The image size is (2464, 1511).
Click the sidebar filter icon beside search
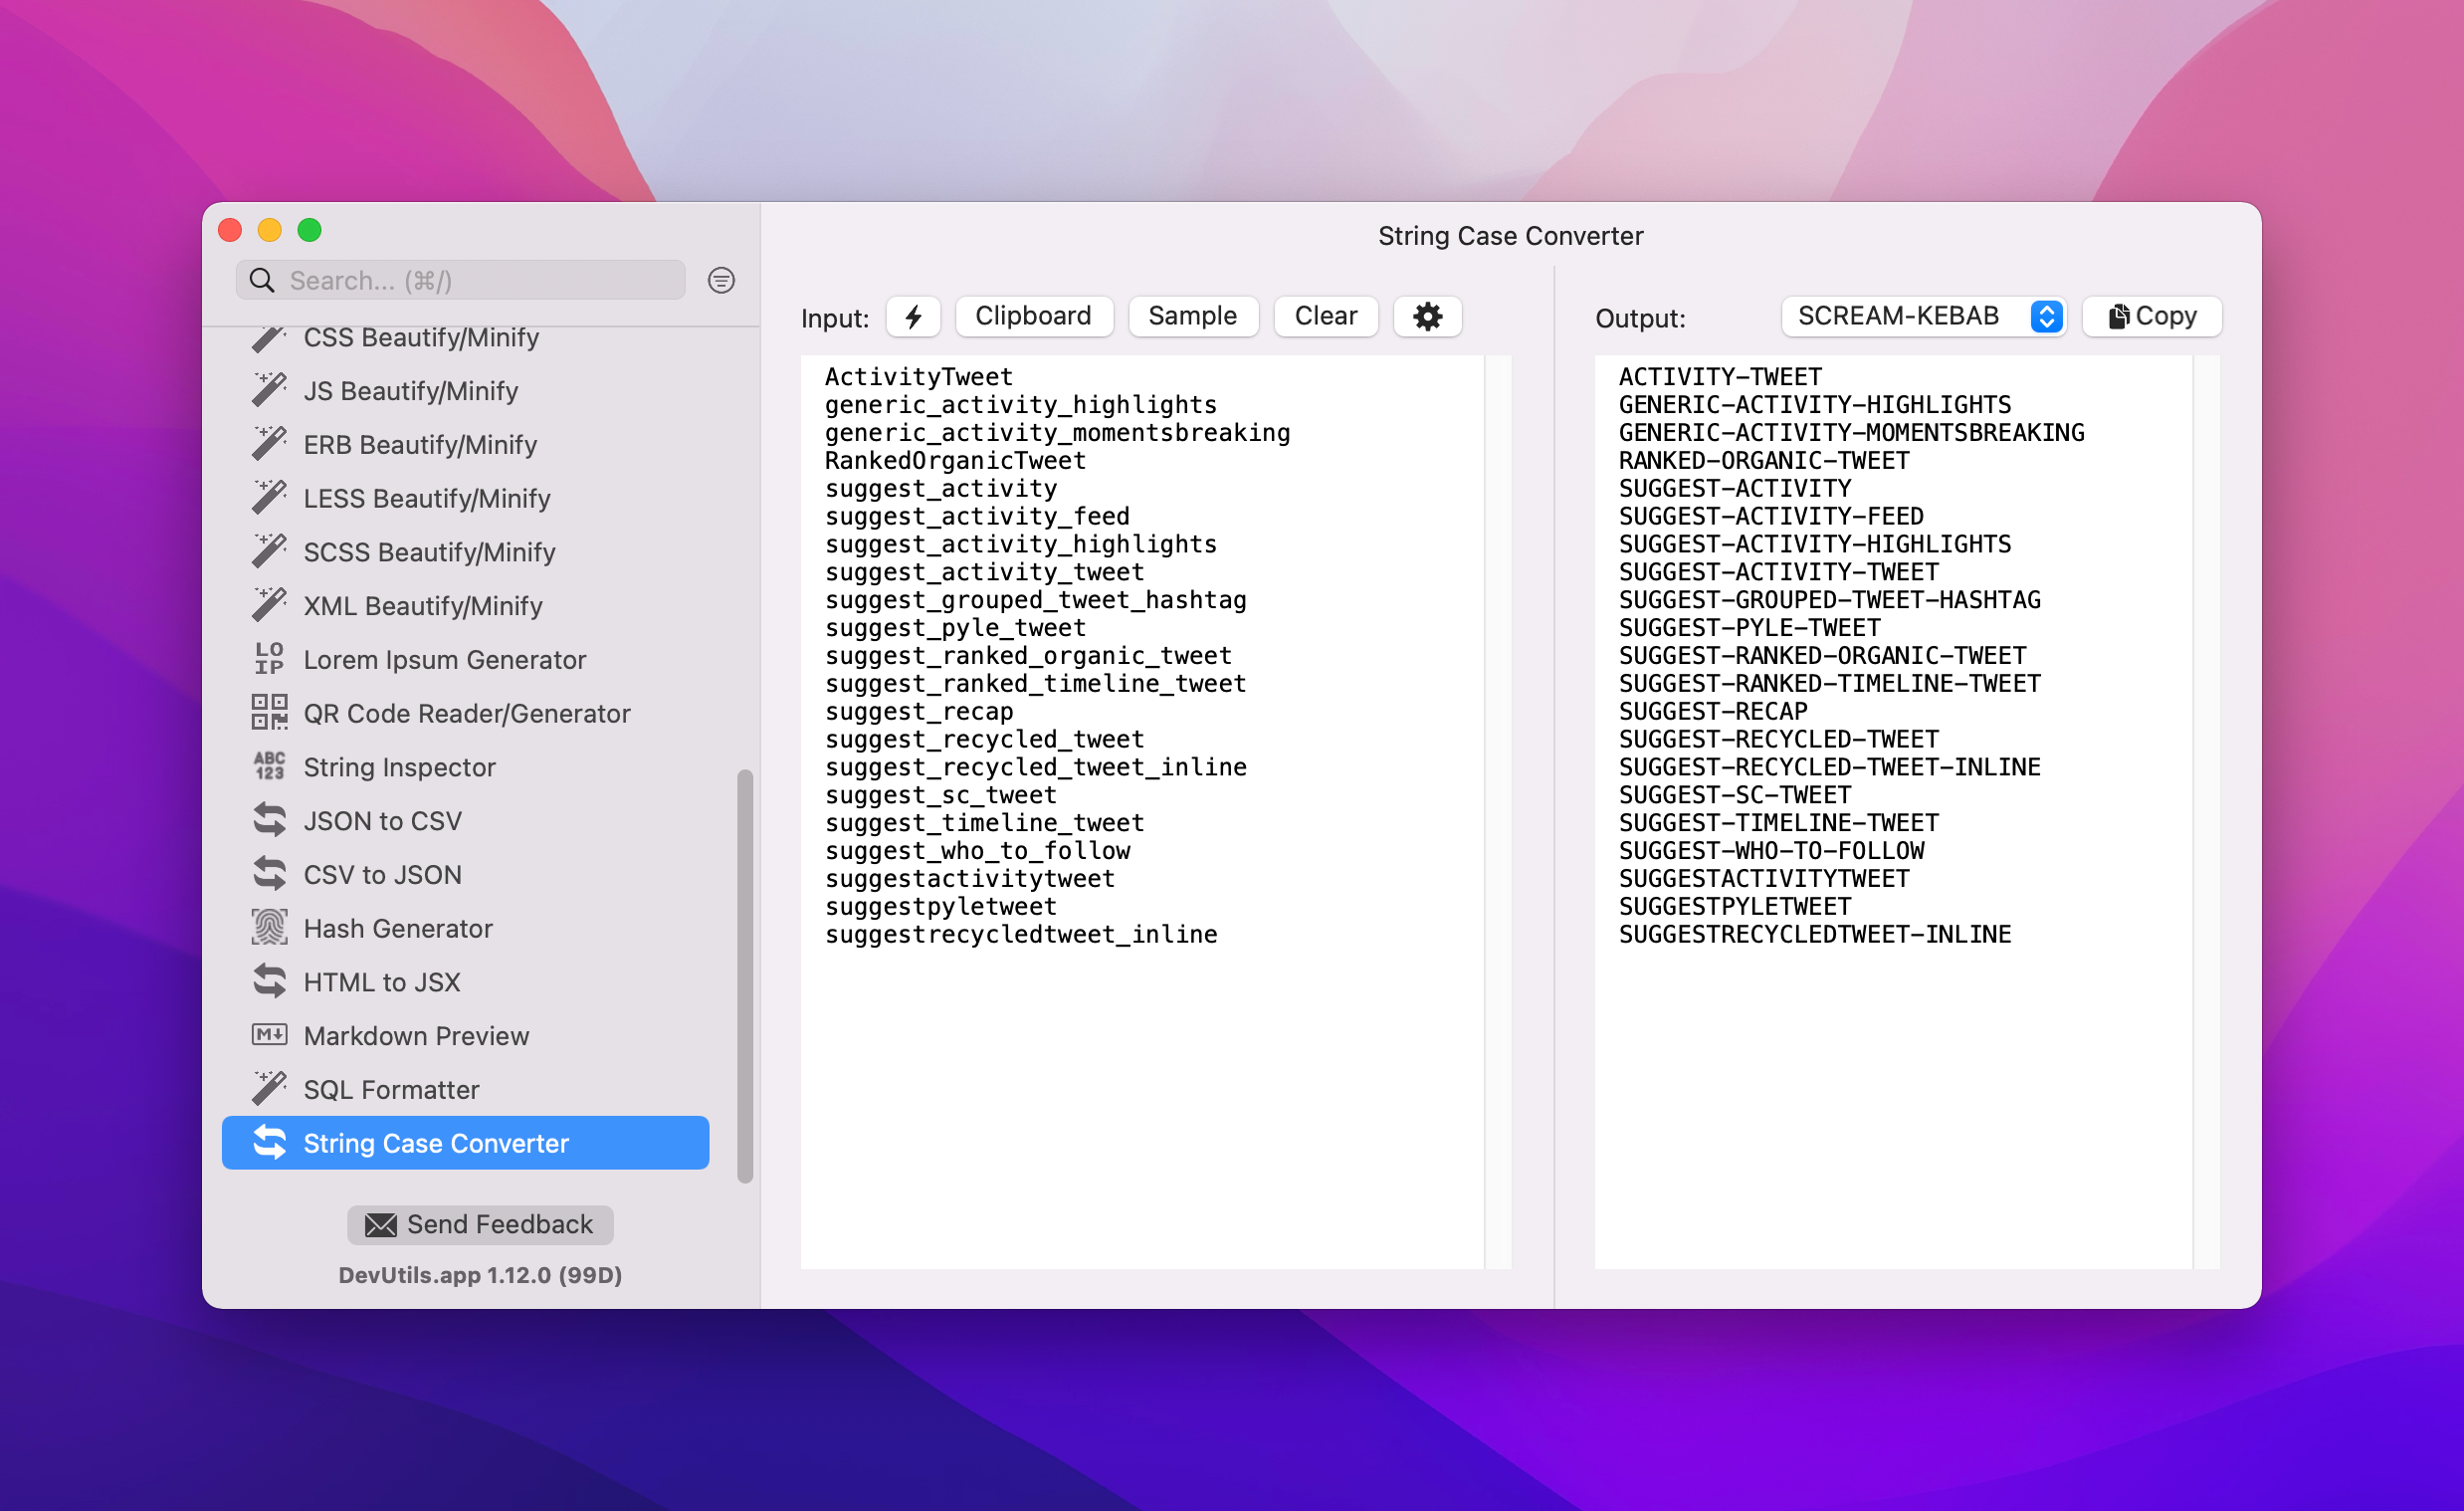click(x=721, y=281)
